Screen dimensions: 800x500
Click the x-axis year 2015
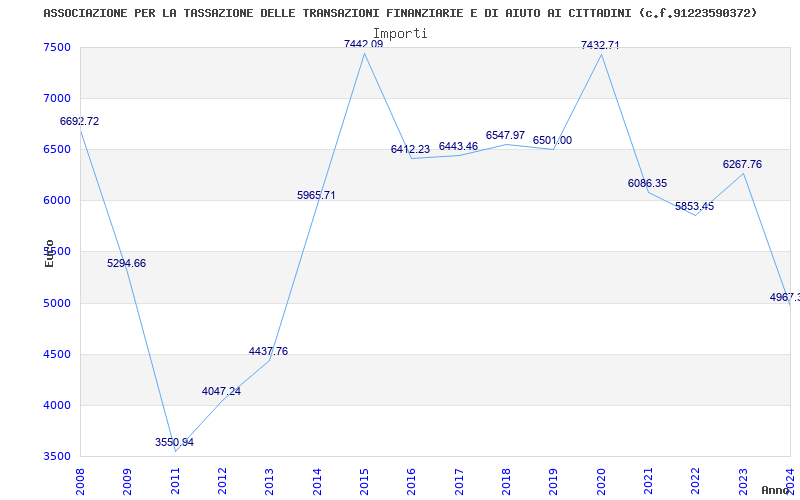click(364, 482)
